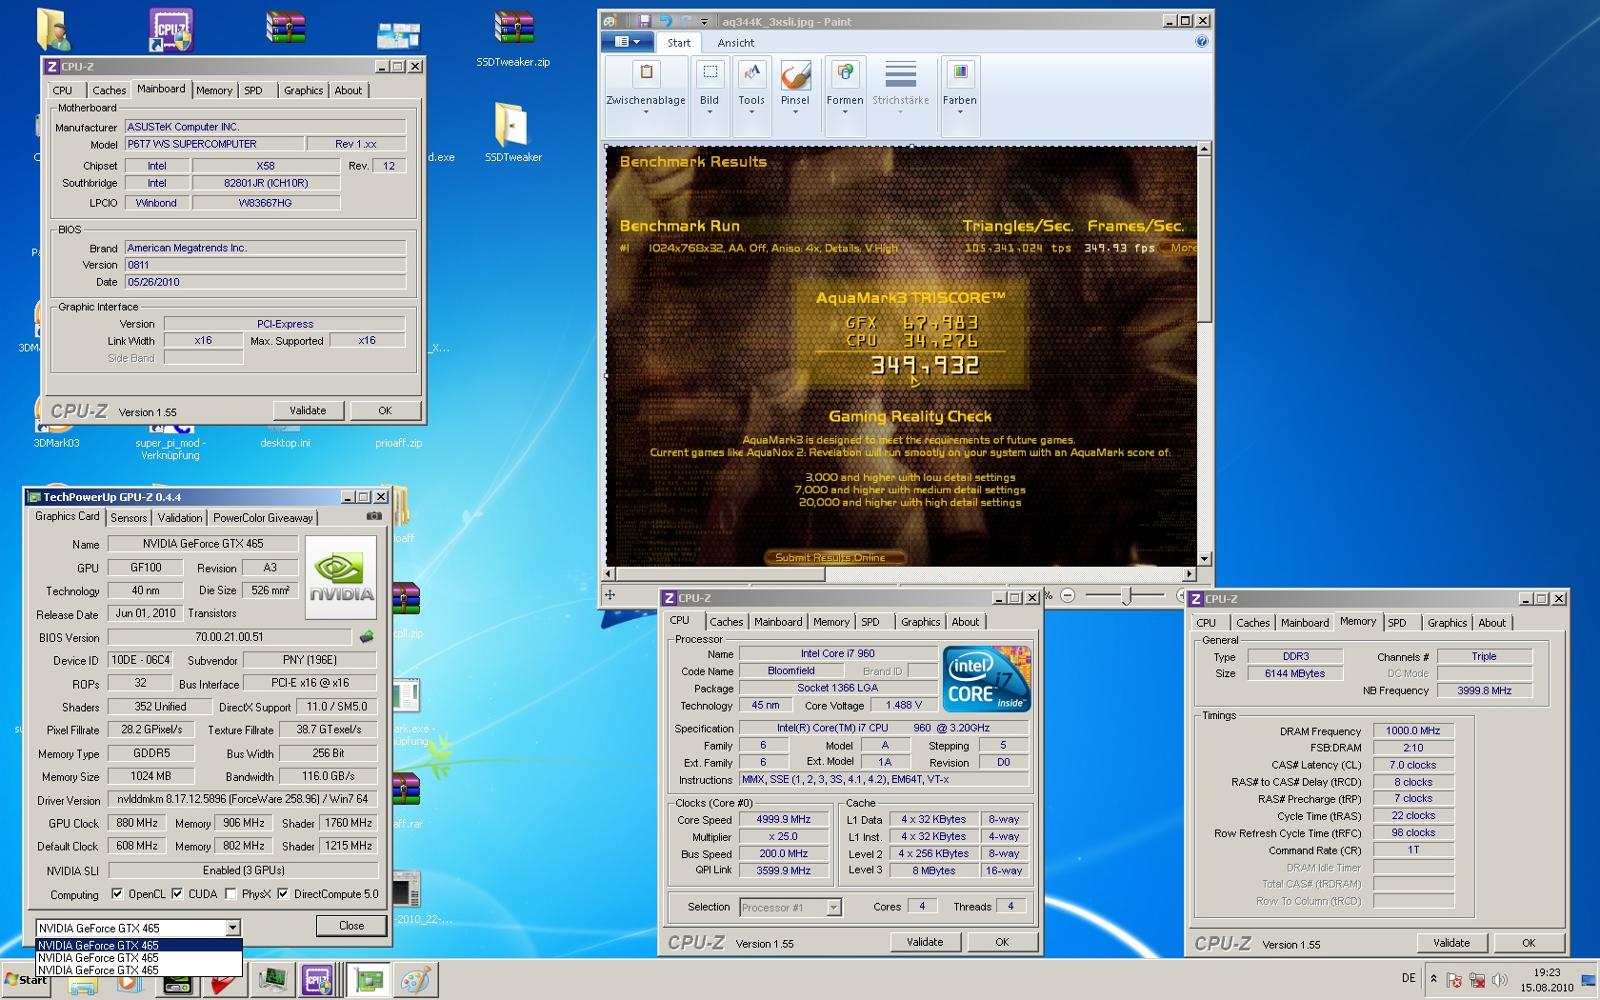Expand the Zwischenablage dropdown arrow in Paint
1600x1000 pixels.
click(646, 112)
